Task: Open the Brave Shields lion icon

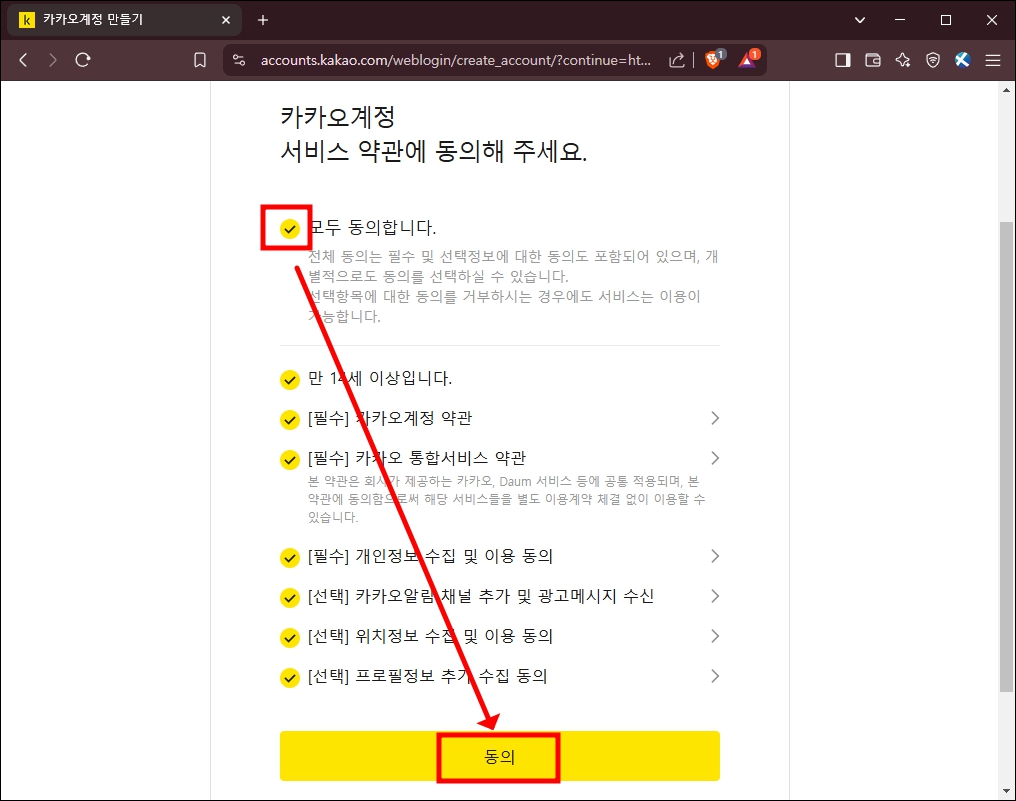Action: point(713,60)
